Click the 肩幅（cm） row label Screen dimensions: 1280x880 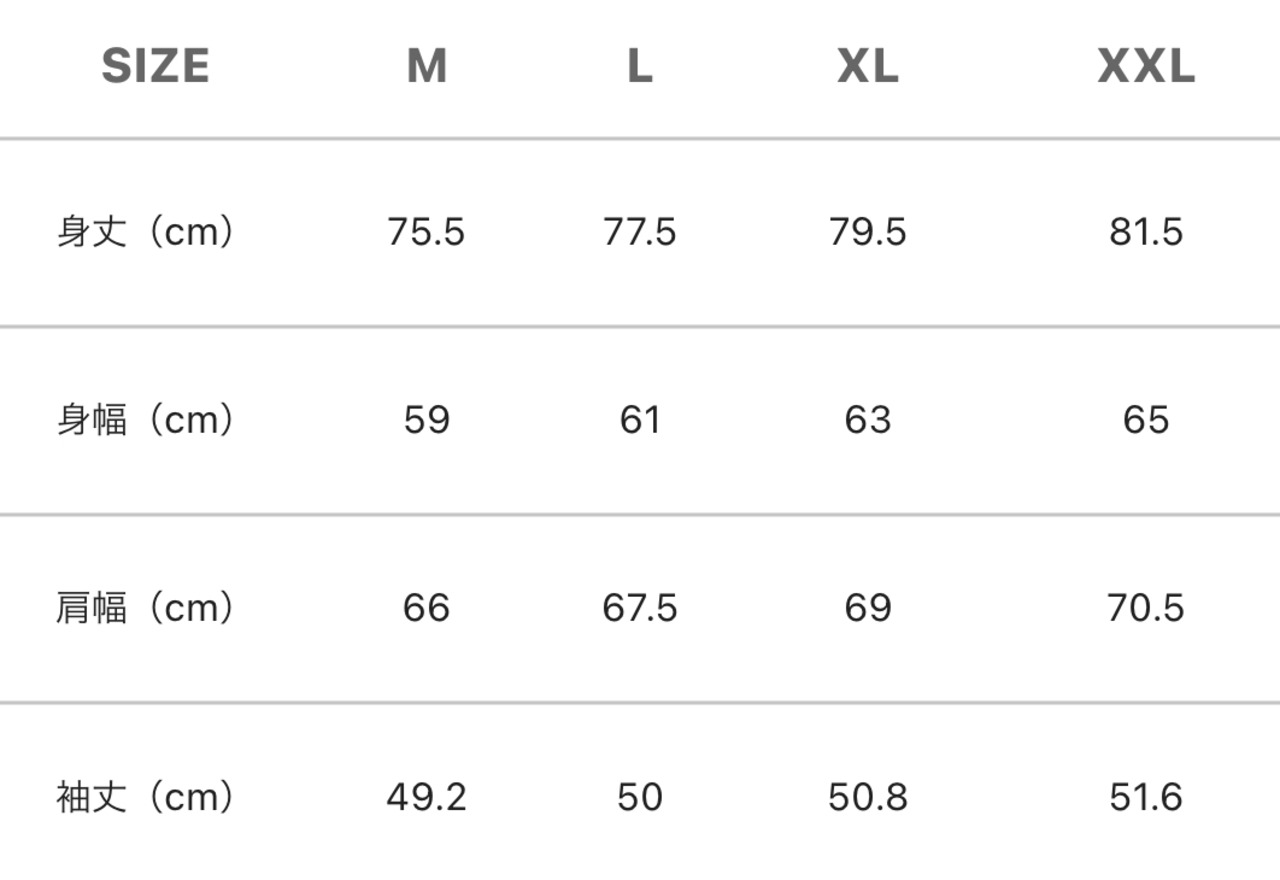point(147,608)
